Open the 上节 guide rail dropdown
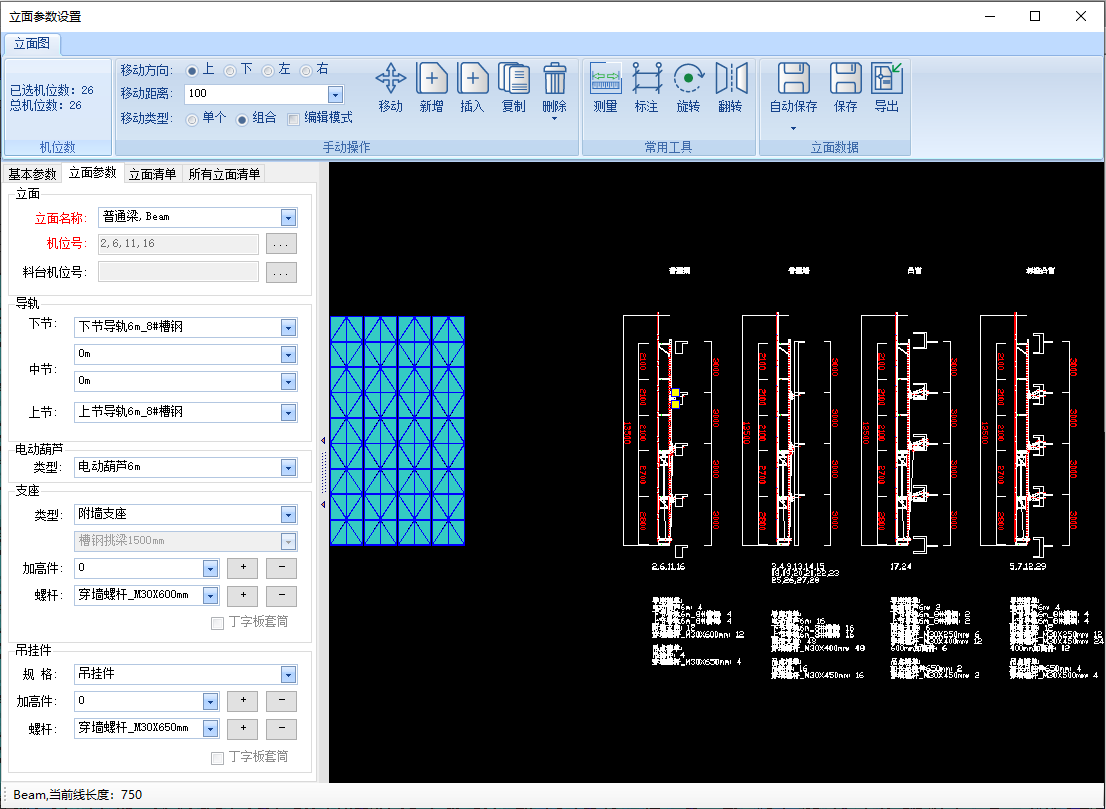Viewport: 1106px width, 809px height. point(288,413)
